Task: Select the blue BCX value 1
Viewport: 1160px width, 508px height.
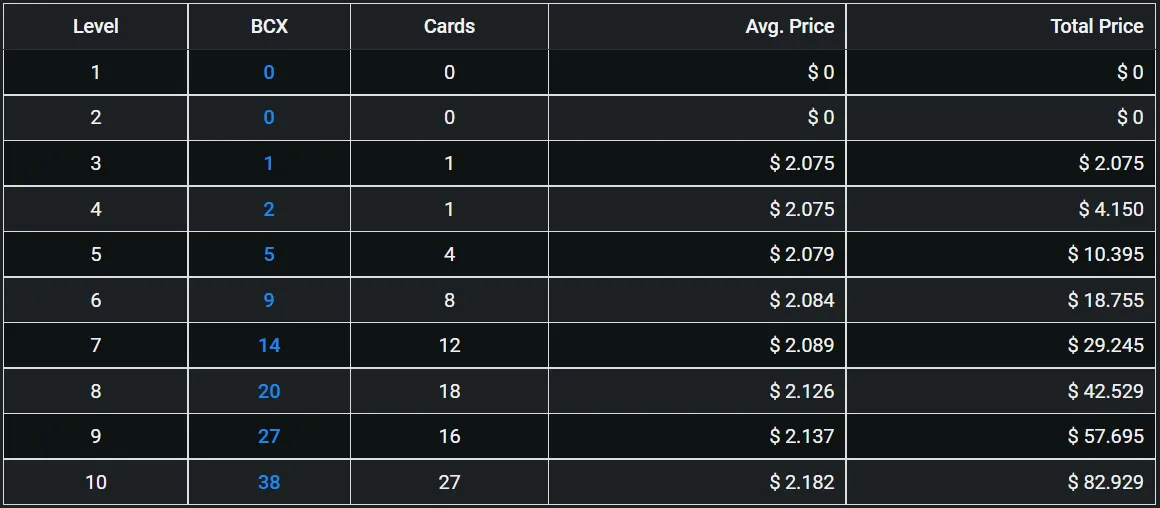Action: pyautogui.click(x=269, y=163)
